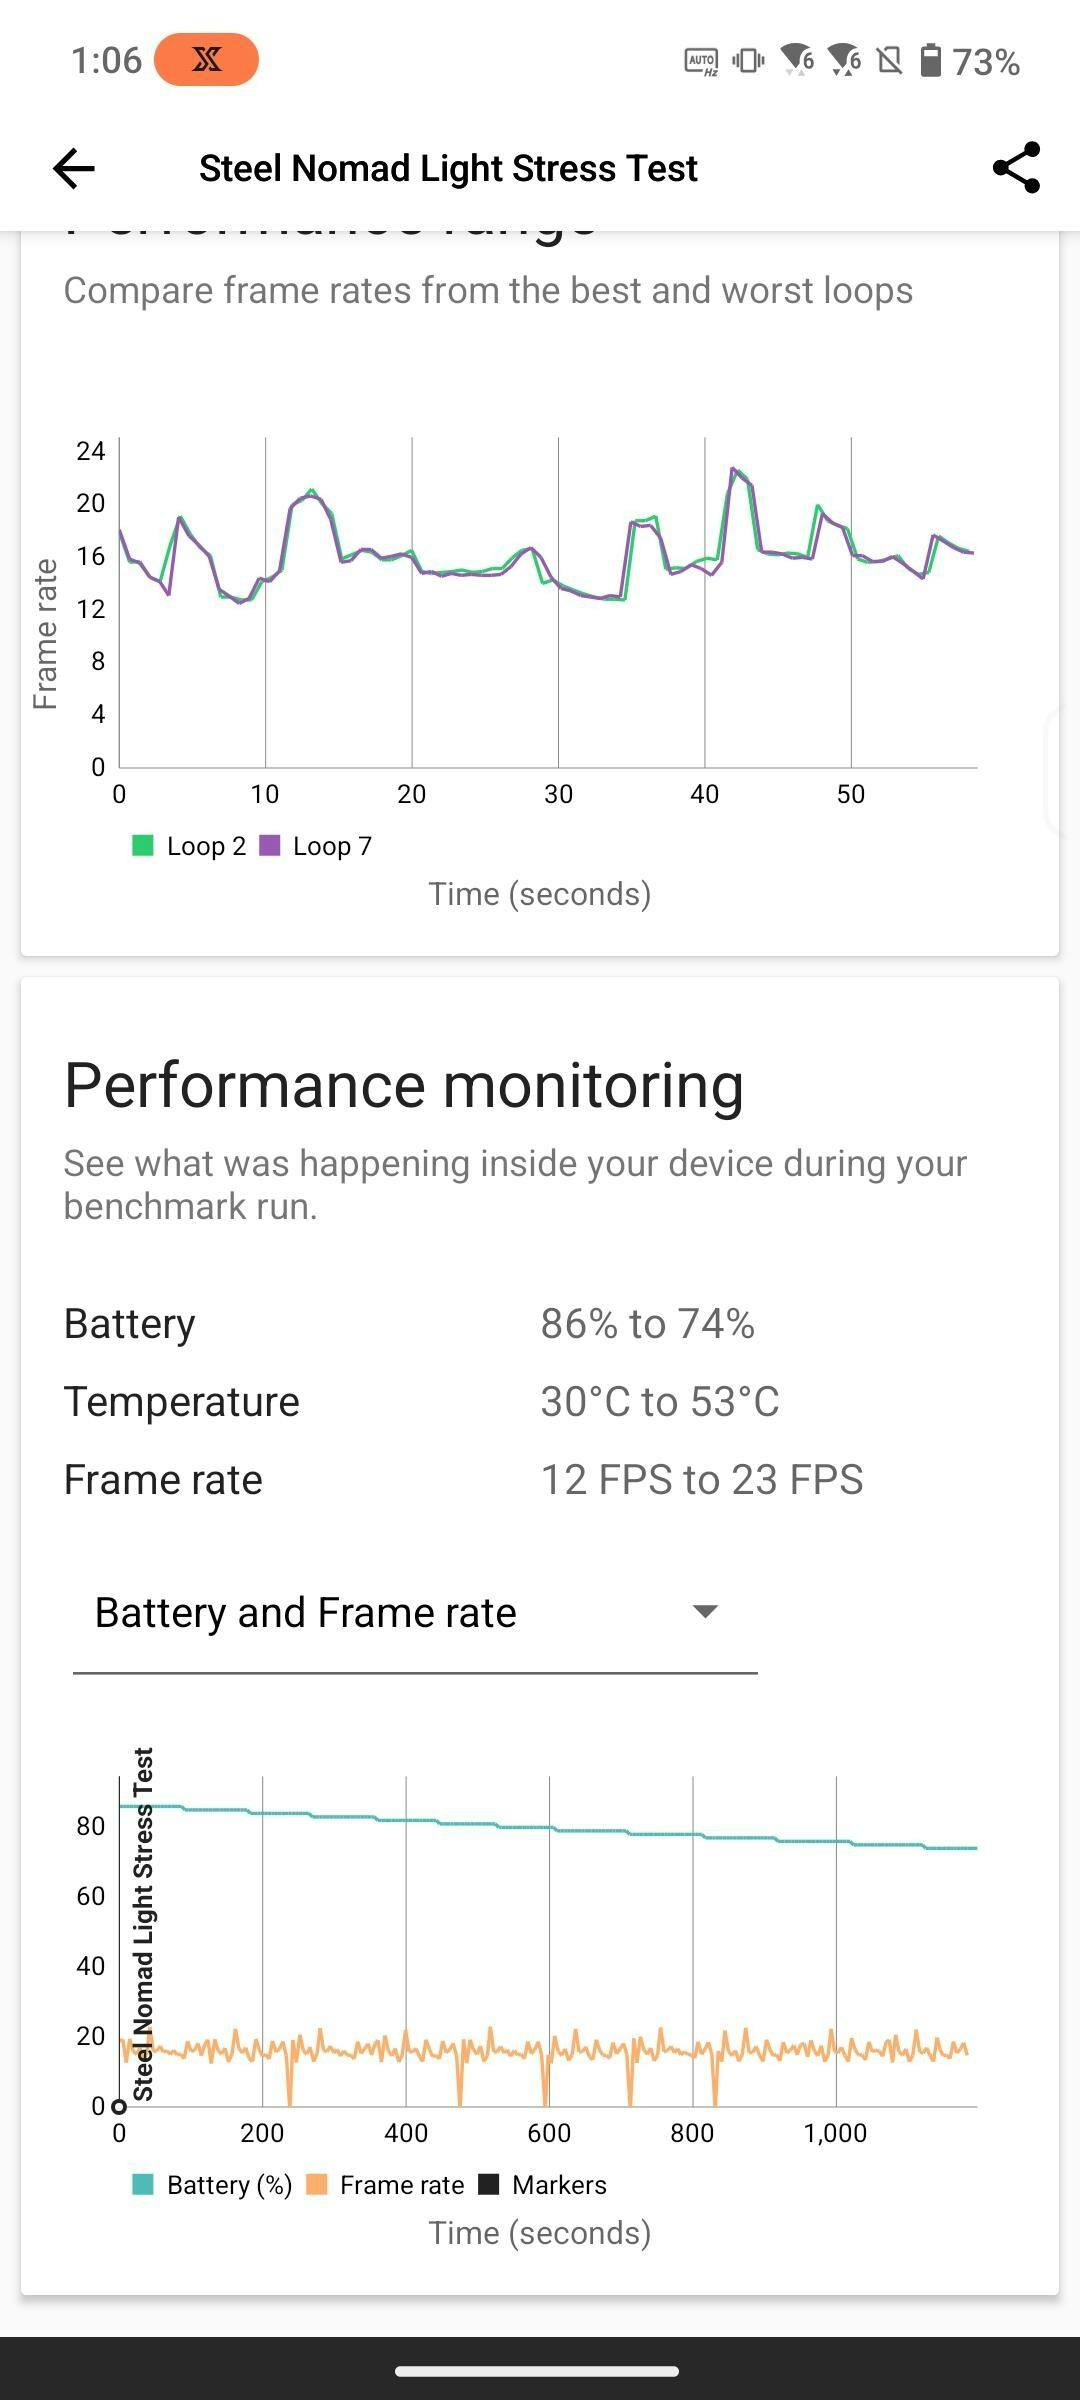1080x2400 pixels.
Task: Tap the first Wi-Fi 6 status icon
Action: pyautogui.click(x=797, y=61)
